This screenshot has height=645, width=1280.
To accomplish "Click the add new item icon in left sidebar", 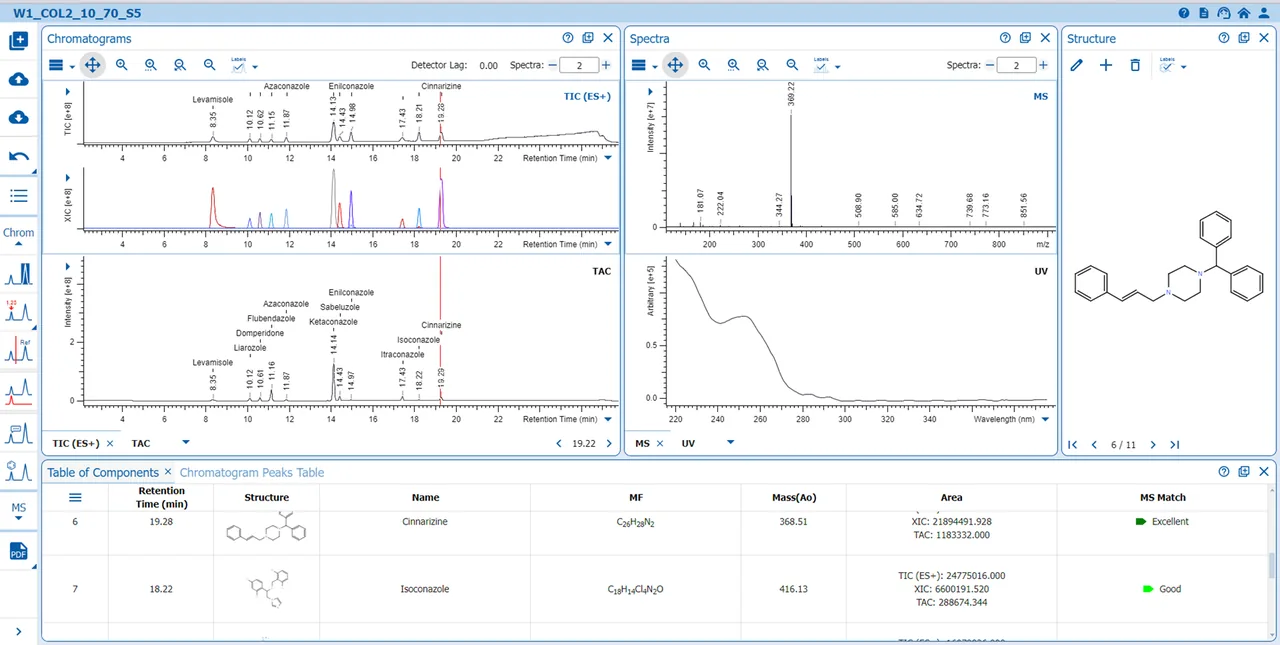I will (x=18, y=41).
